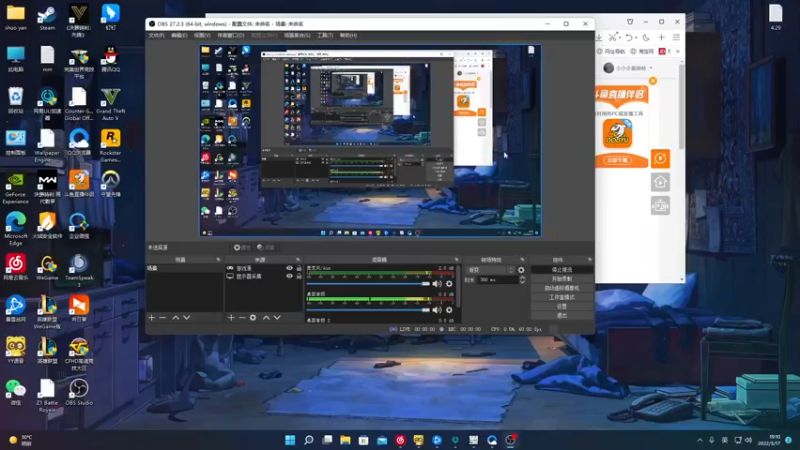800x450 pixels.
Task: Move scene up in Scenes panel
Action: [176, 317]
